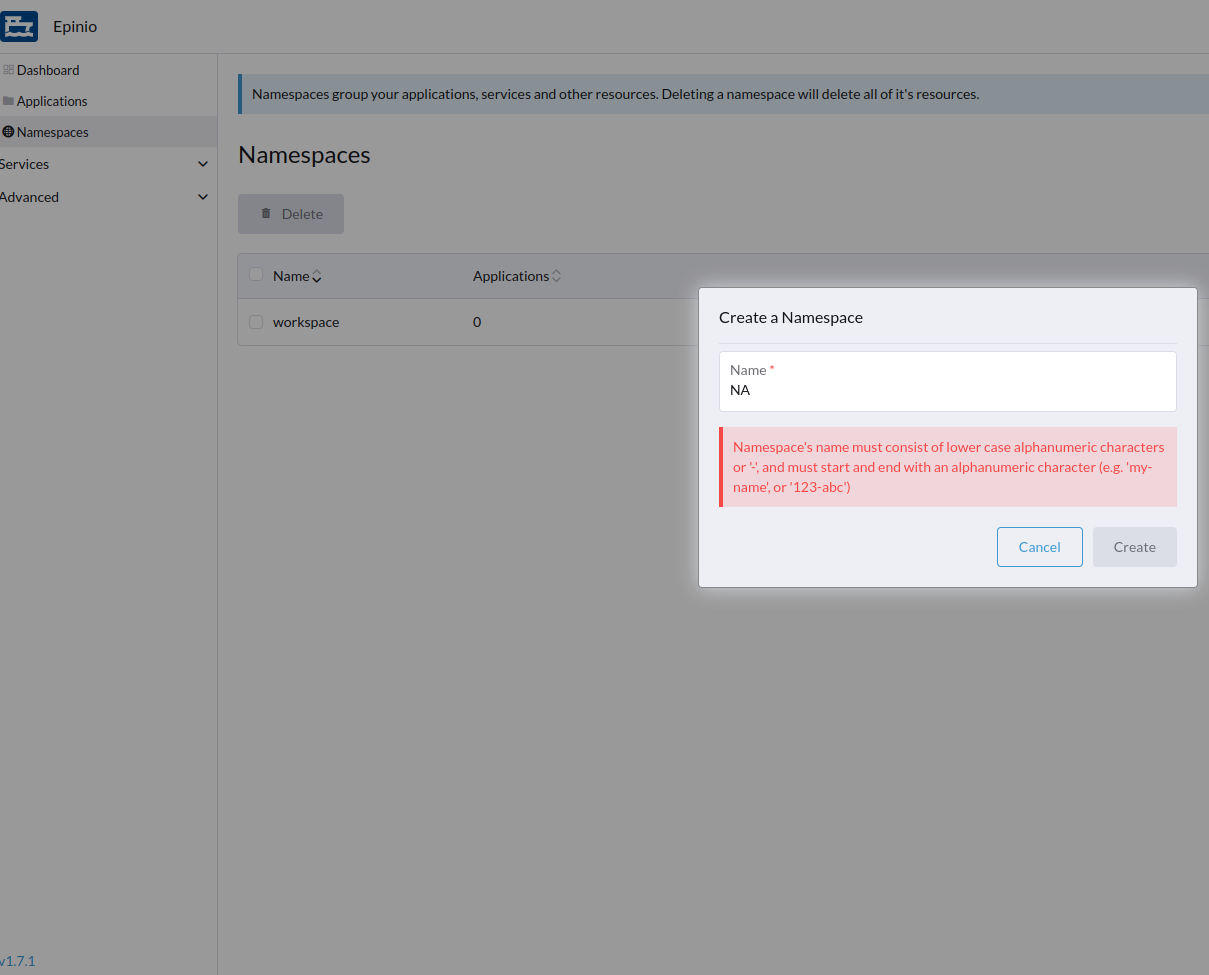Click the Epinio logo in the header
The image size is (1209, 975).
click(19, 26)
